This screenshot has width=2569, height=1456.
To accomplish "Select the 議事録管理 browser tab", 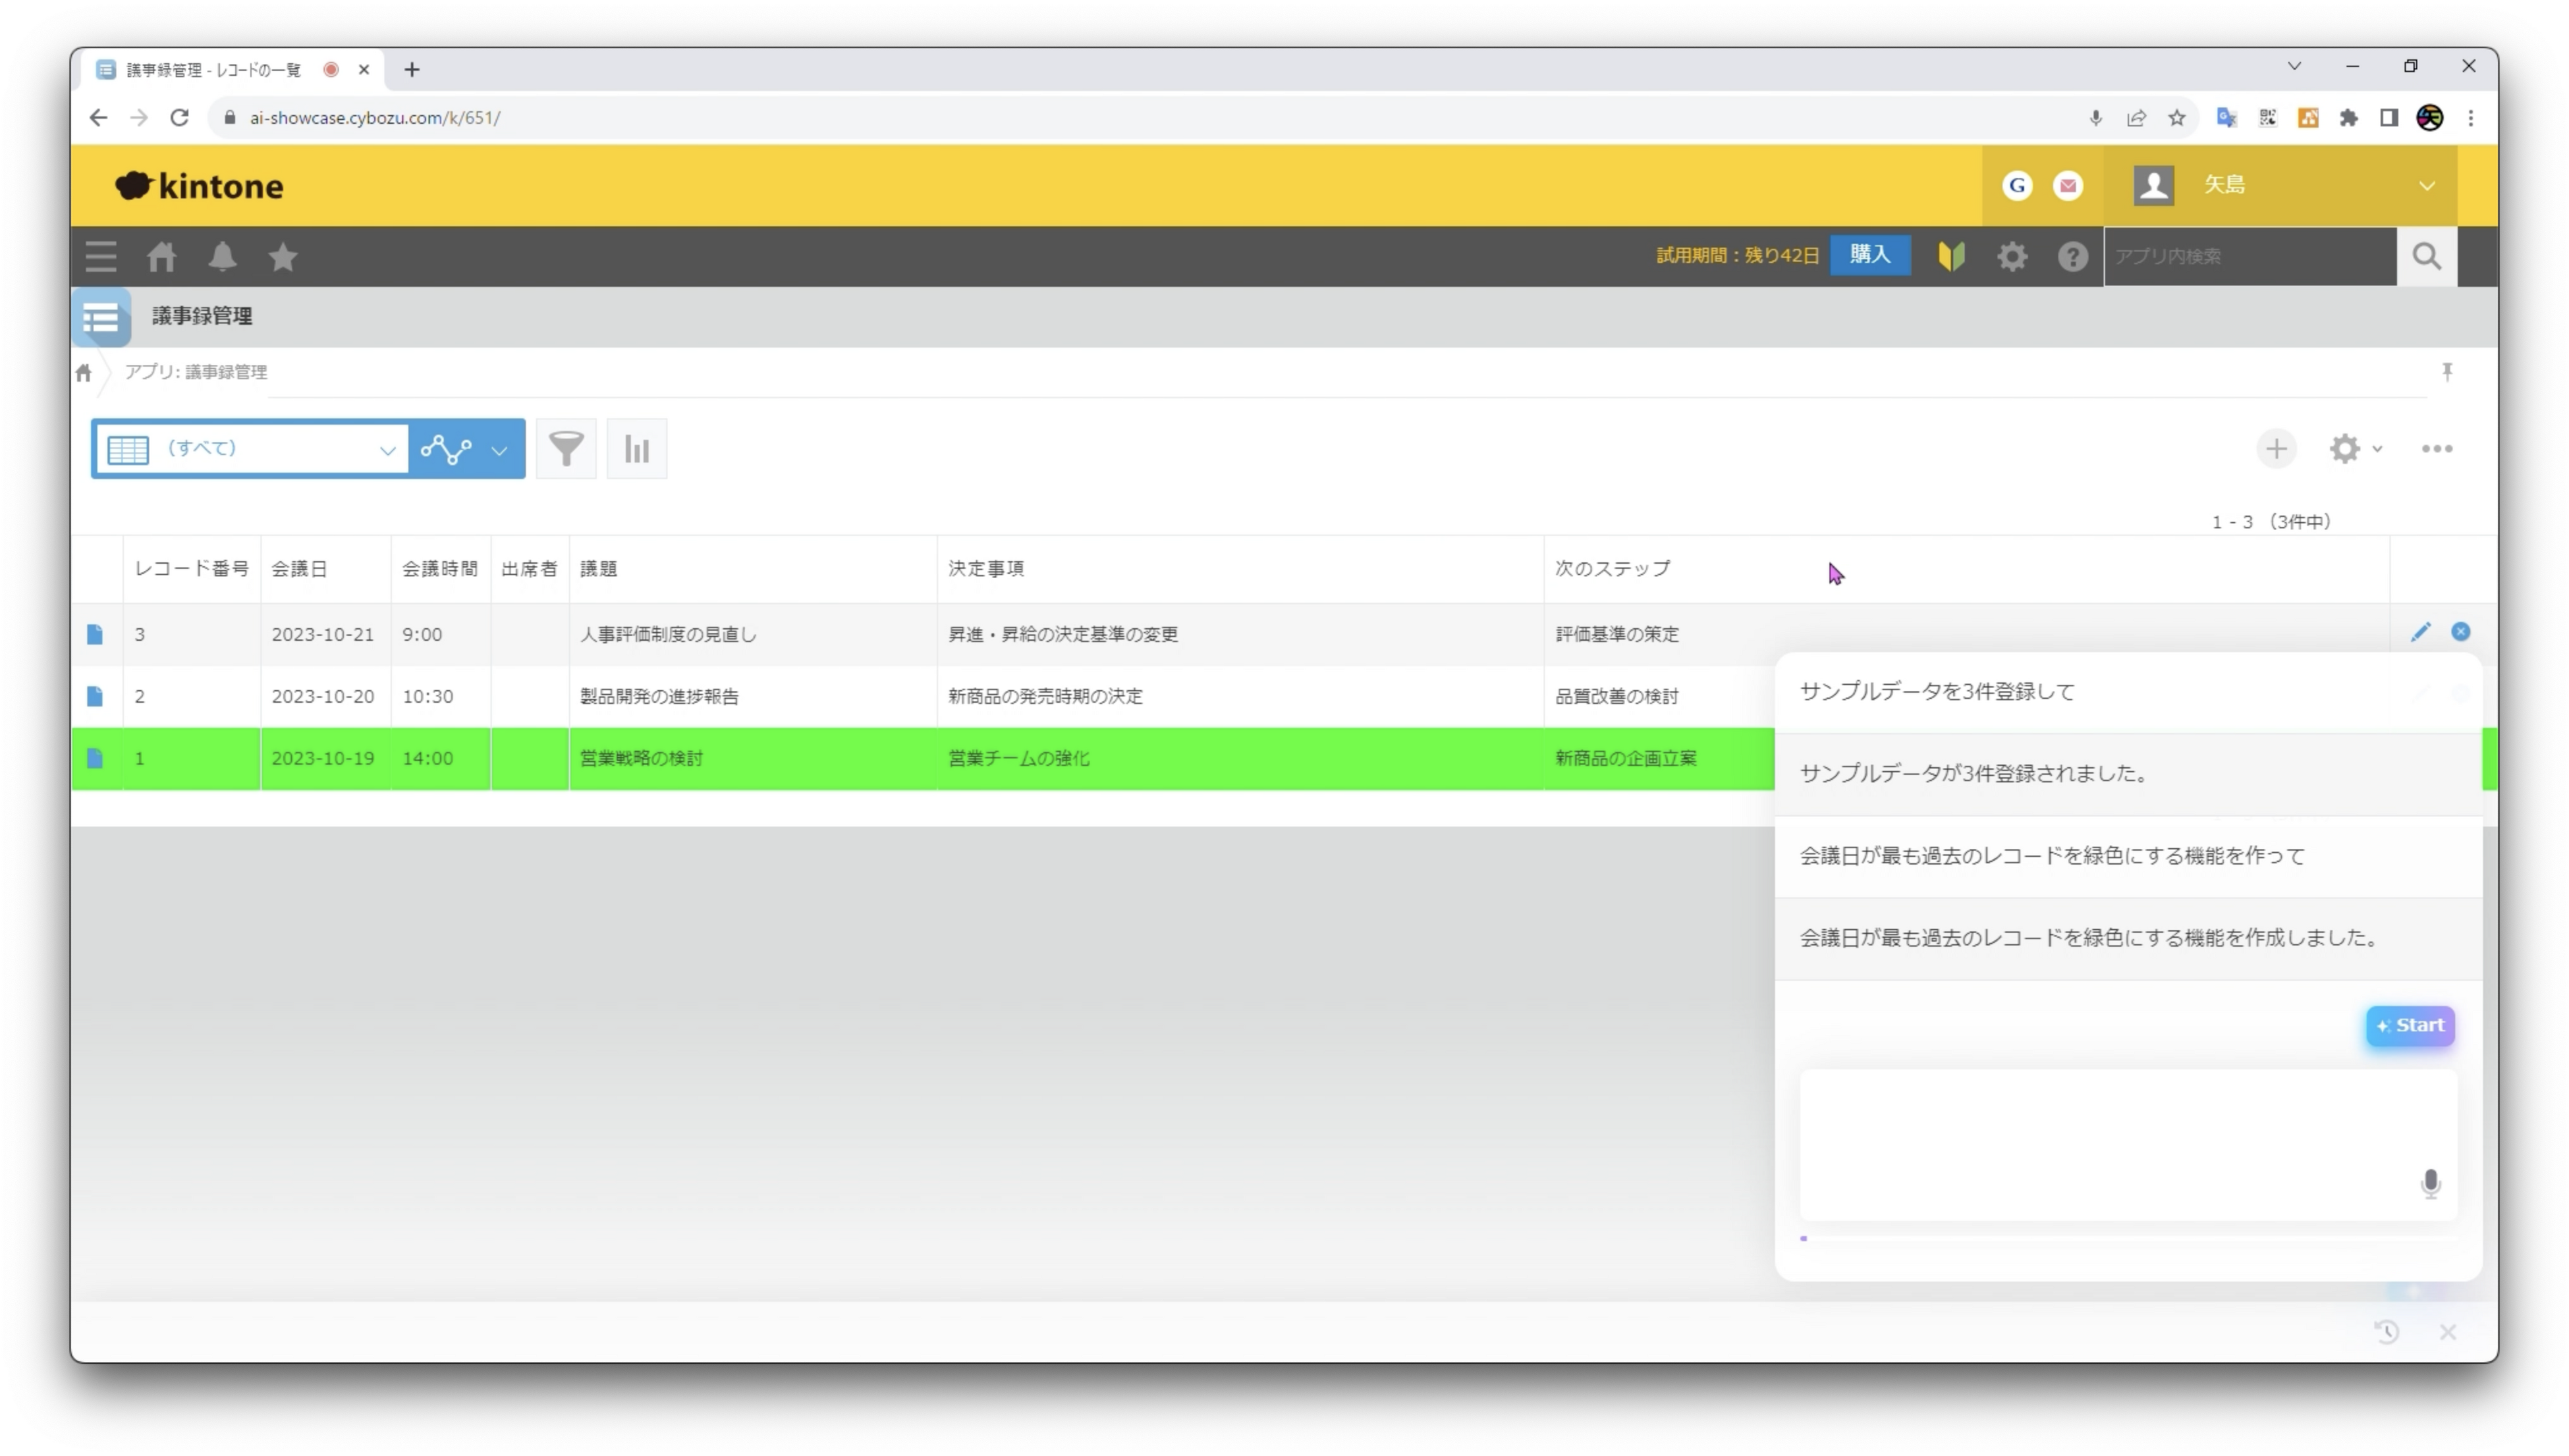I will [215, 70].
